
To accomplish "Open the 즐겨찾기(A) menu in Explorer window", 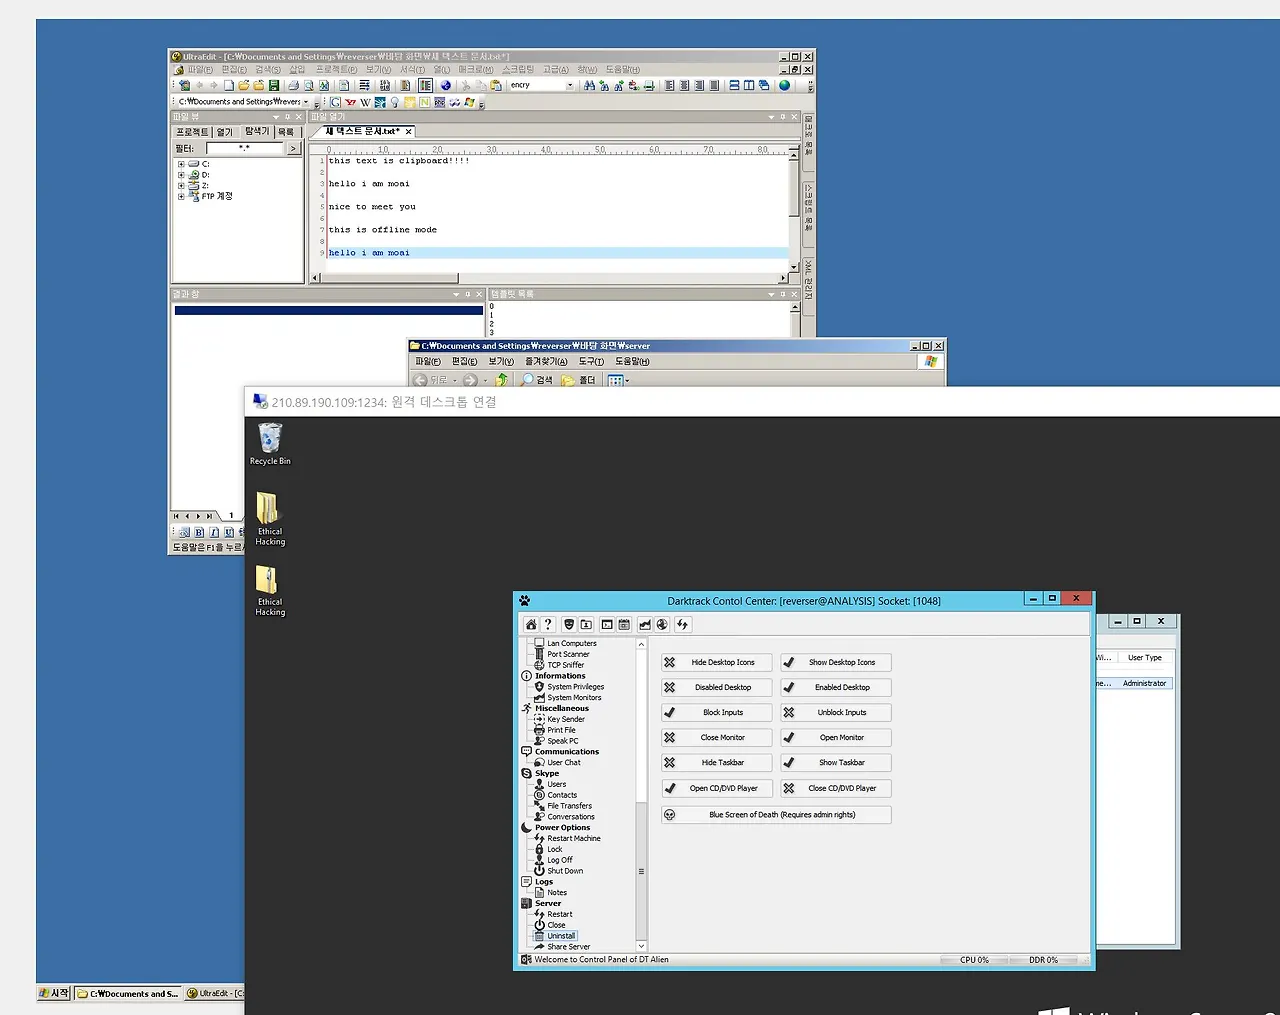I will point(546,362).
